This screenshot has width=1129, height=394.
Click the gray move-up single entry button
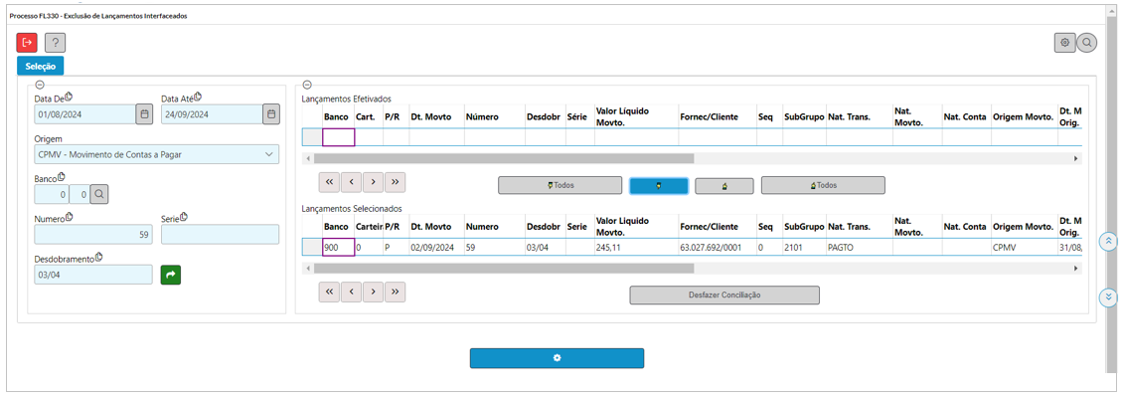click(724, 185)
